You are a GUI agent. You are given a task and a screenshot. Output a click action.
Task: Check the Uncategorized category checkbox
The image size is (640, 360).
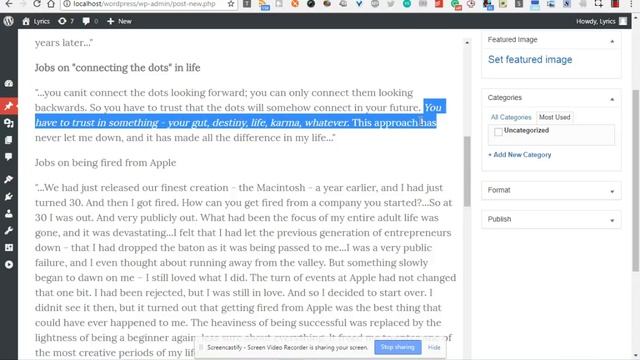coord(498,131)
